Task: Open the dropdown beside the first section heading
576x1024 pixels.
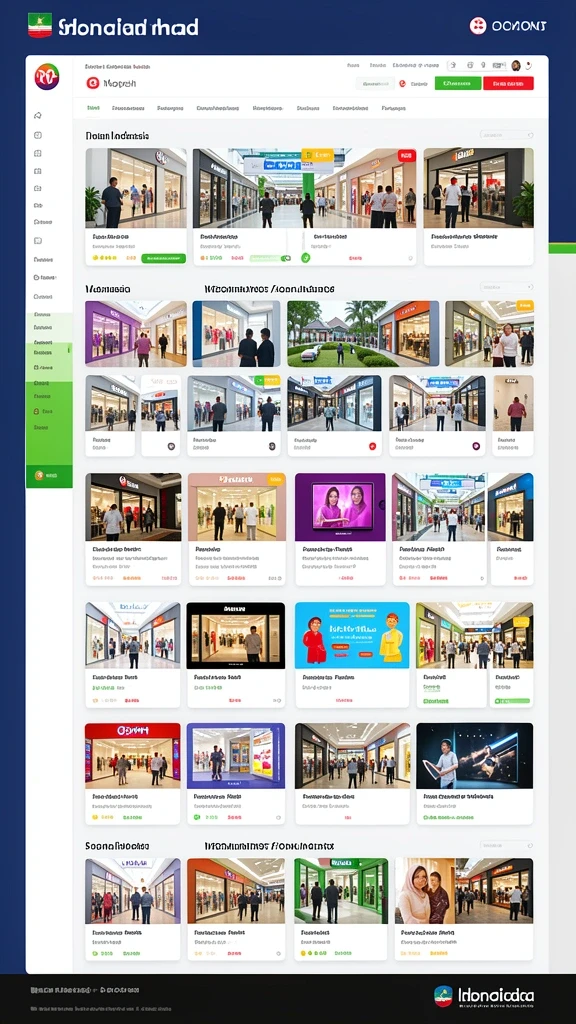Action: point(506,135)
